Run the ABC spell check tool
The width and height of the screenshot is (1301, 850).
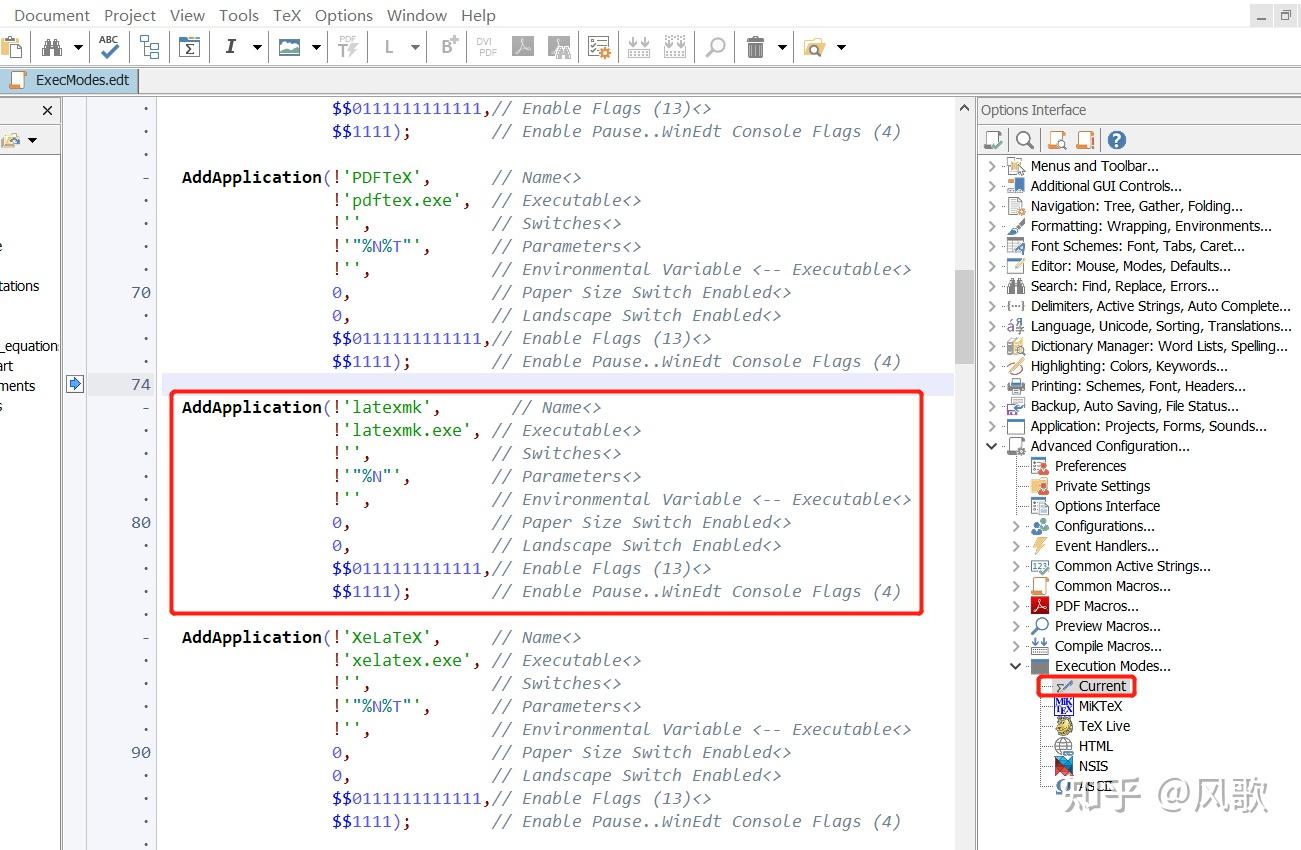click(109, 47)
